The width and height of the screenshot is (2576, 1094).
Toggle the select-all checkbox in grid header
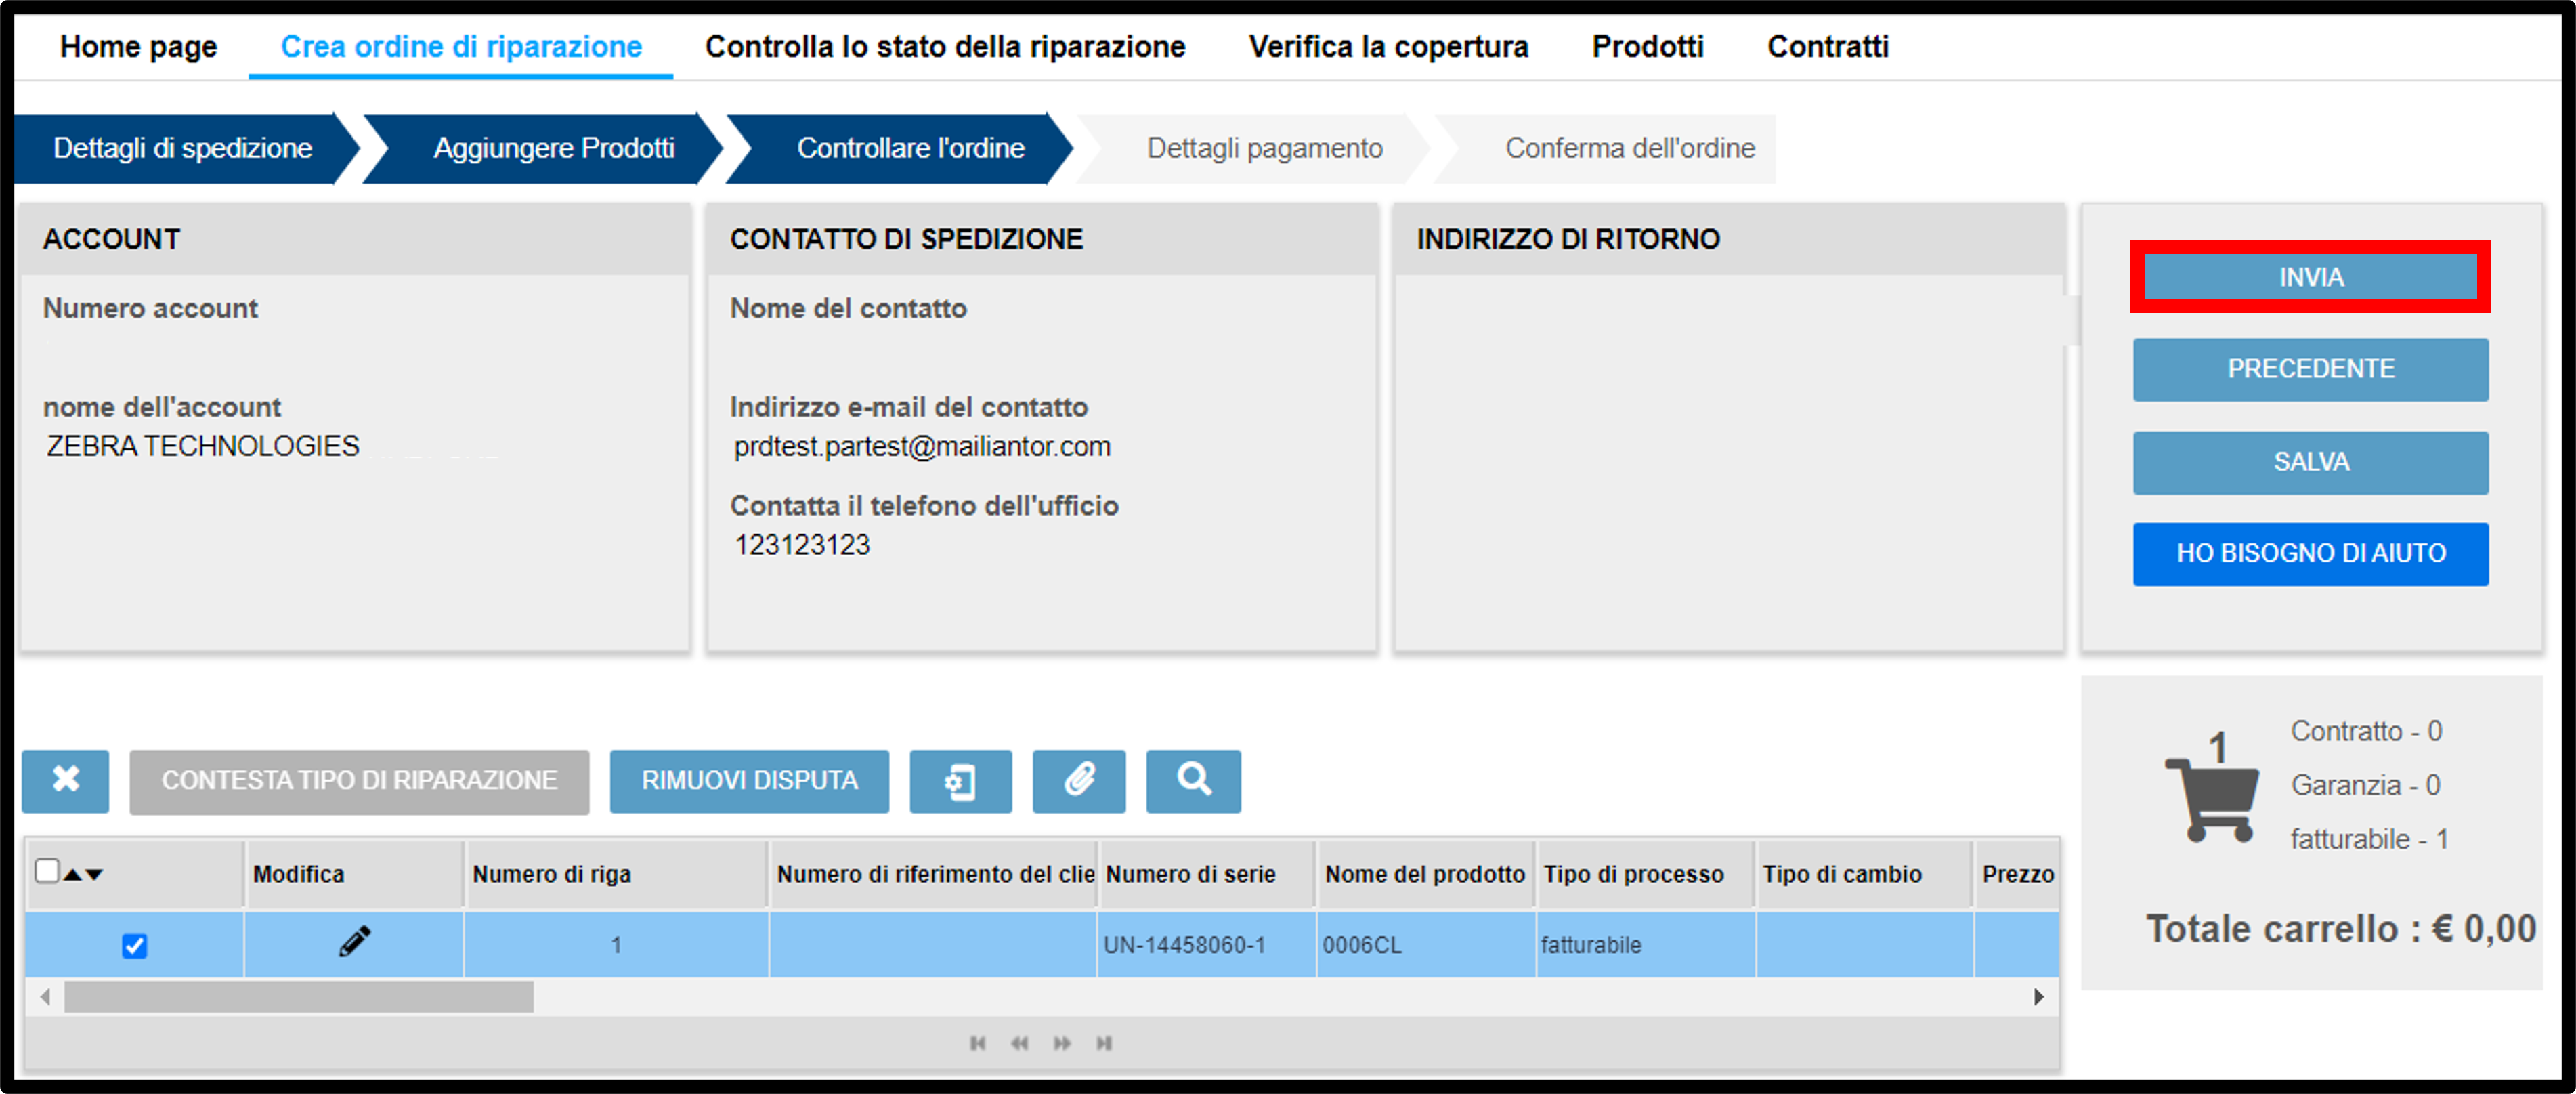[x=47, y=871]
